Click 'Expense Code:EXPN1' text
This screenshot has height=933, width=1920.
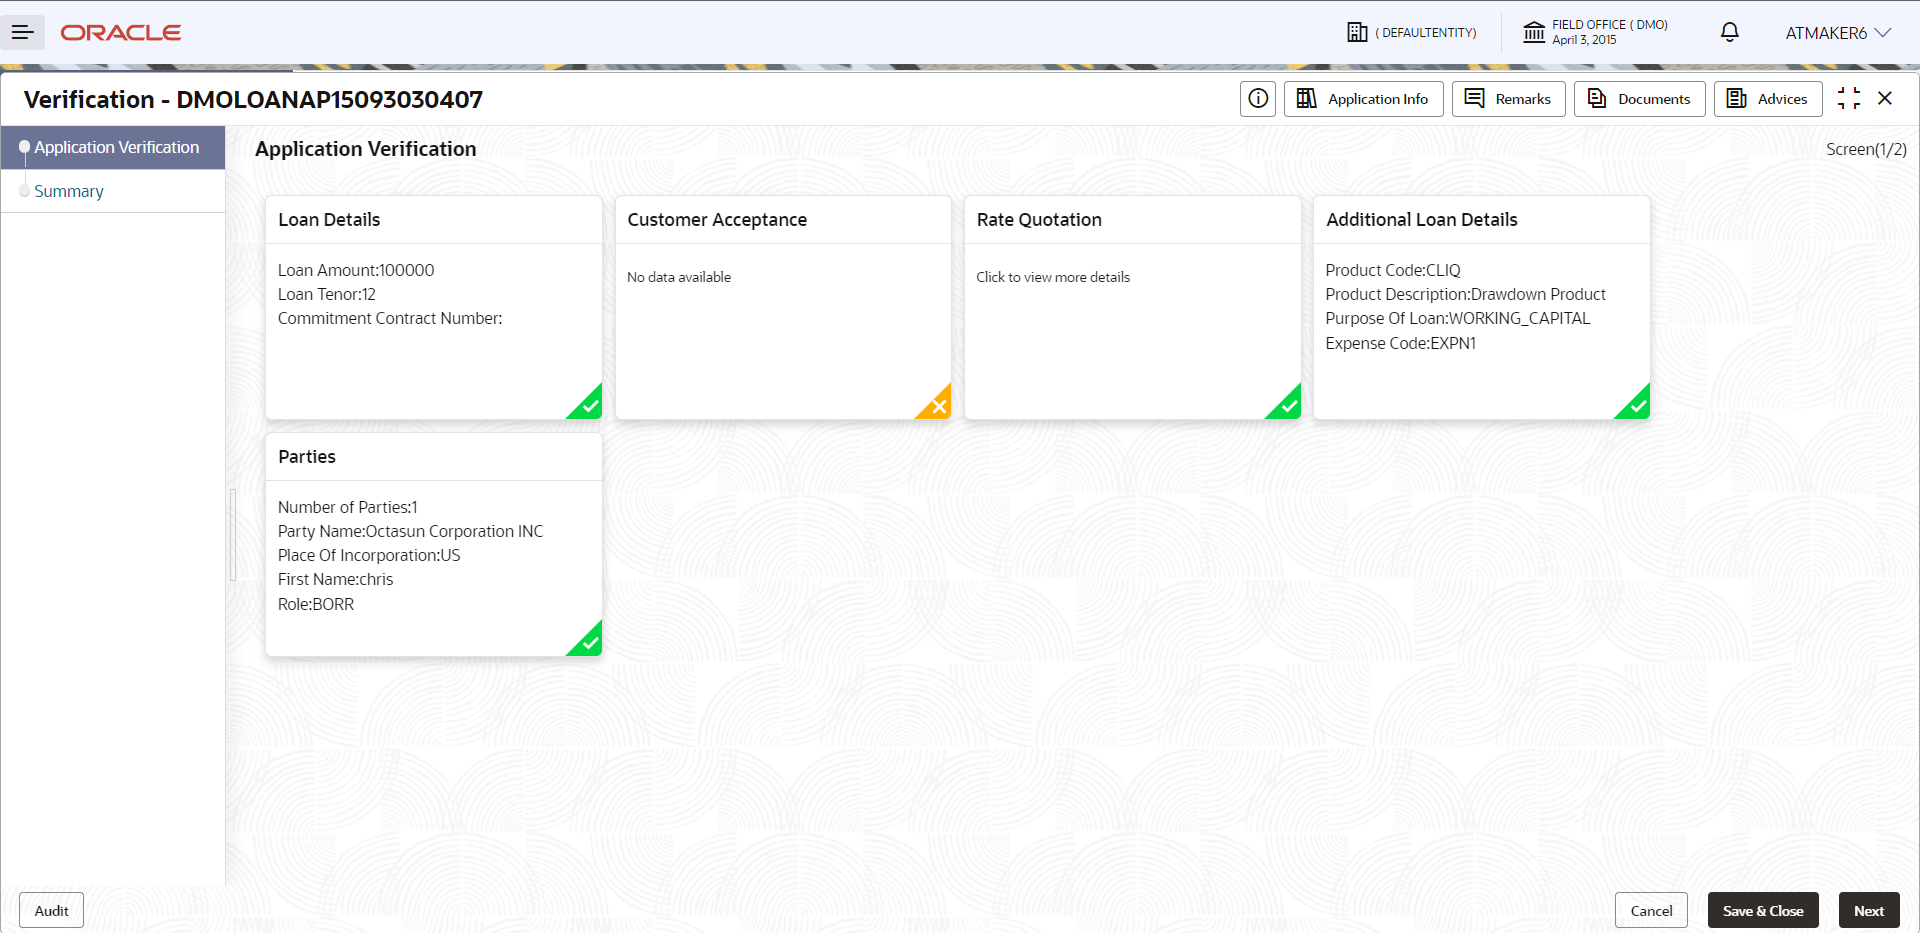point(1401,343)
